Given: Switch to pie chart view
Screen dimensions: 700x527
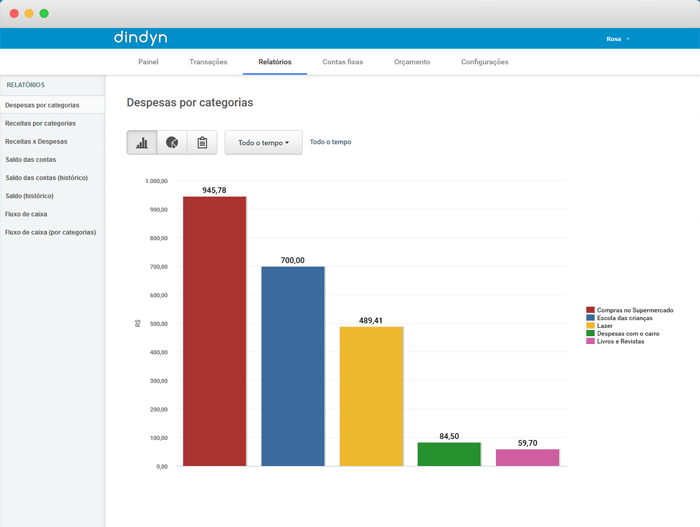Looking at the screenshot, I should (172, 142).
